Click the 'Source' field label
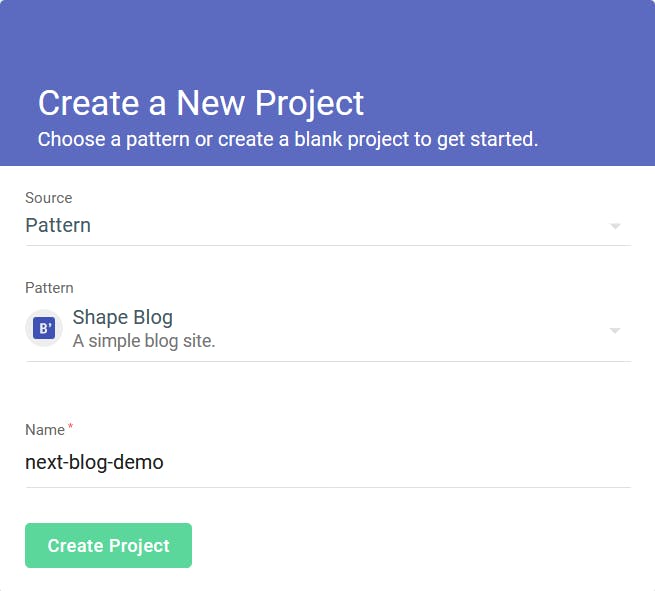 [x=48, y=198]
